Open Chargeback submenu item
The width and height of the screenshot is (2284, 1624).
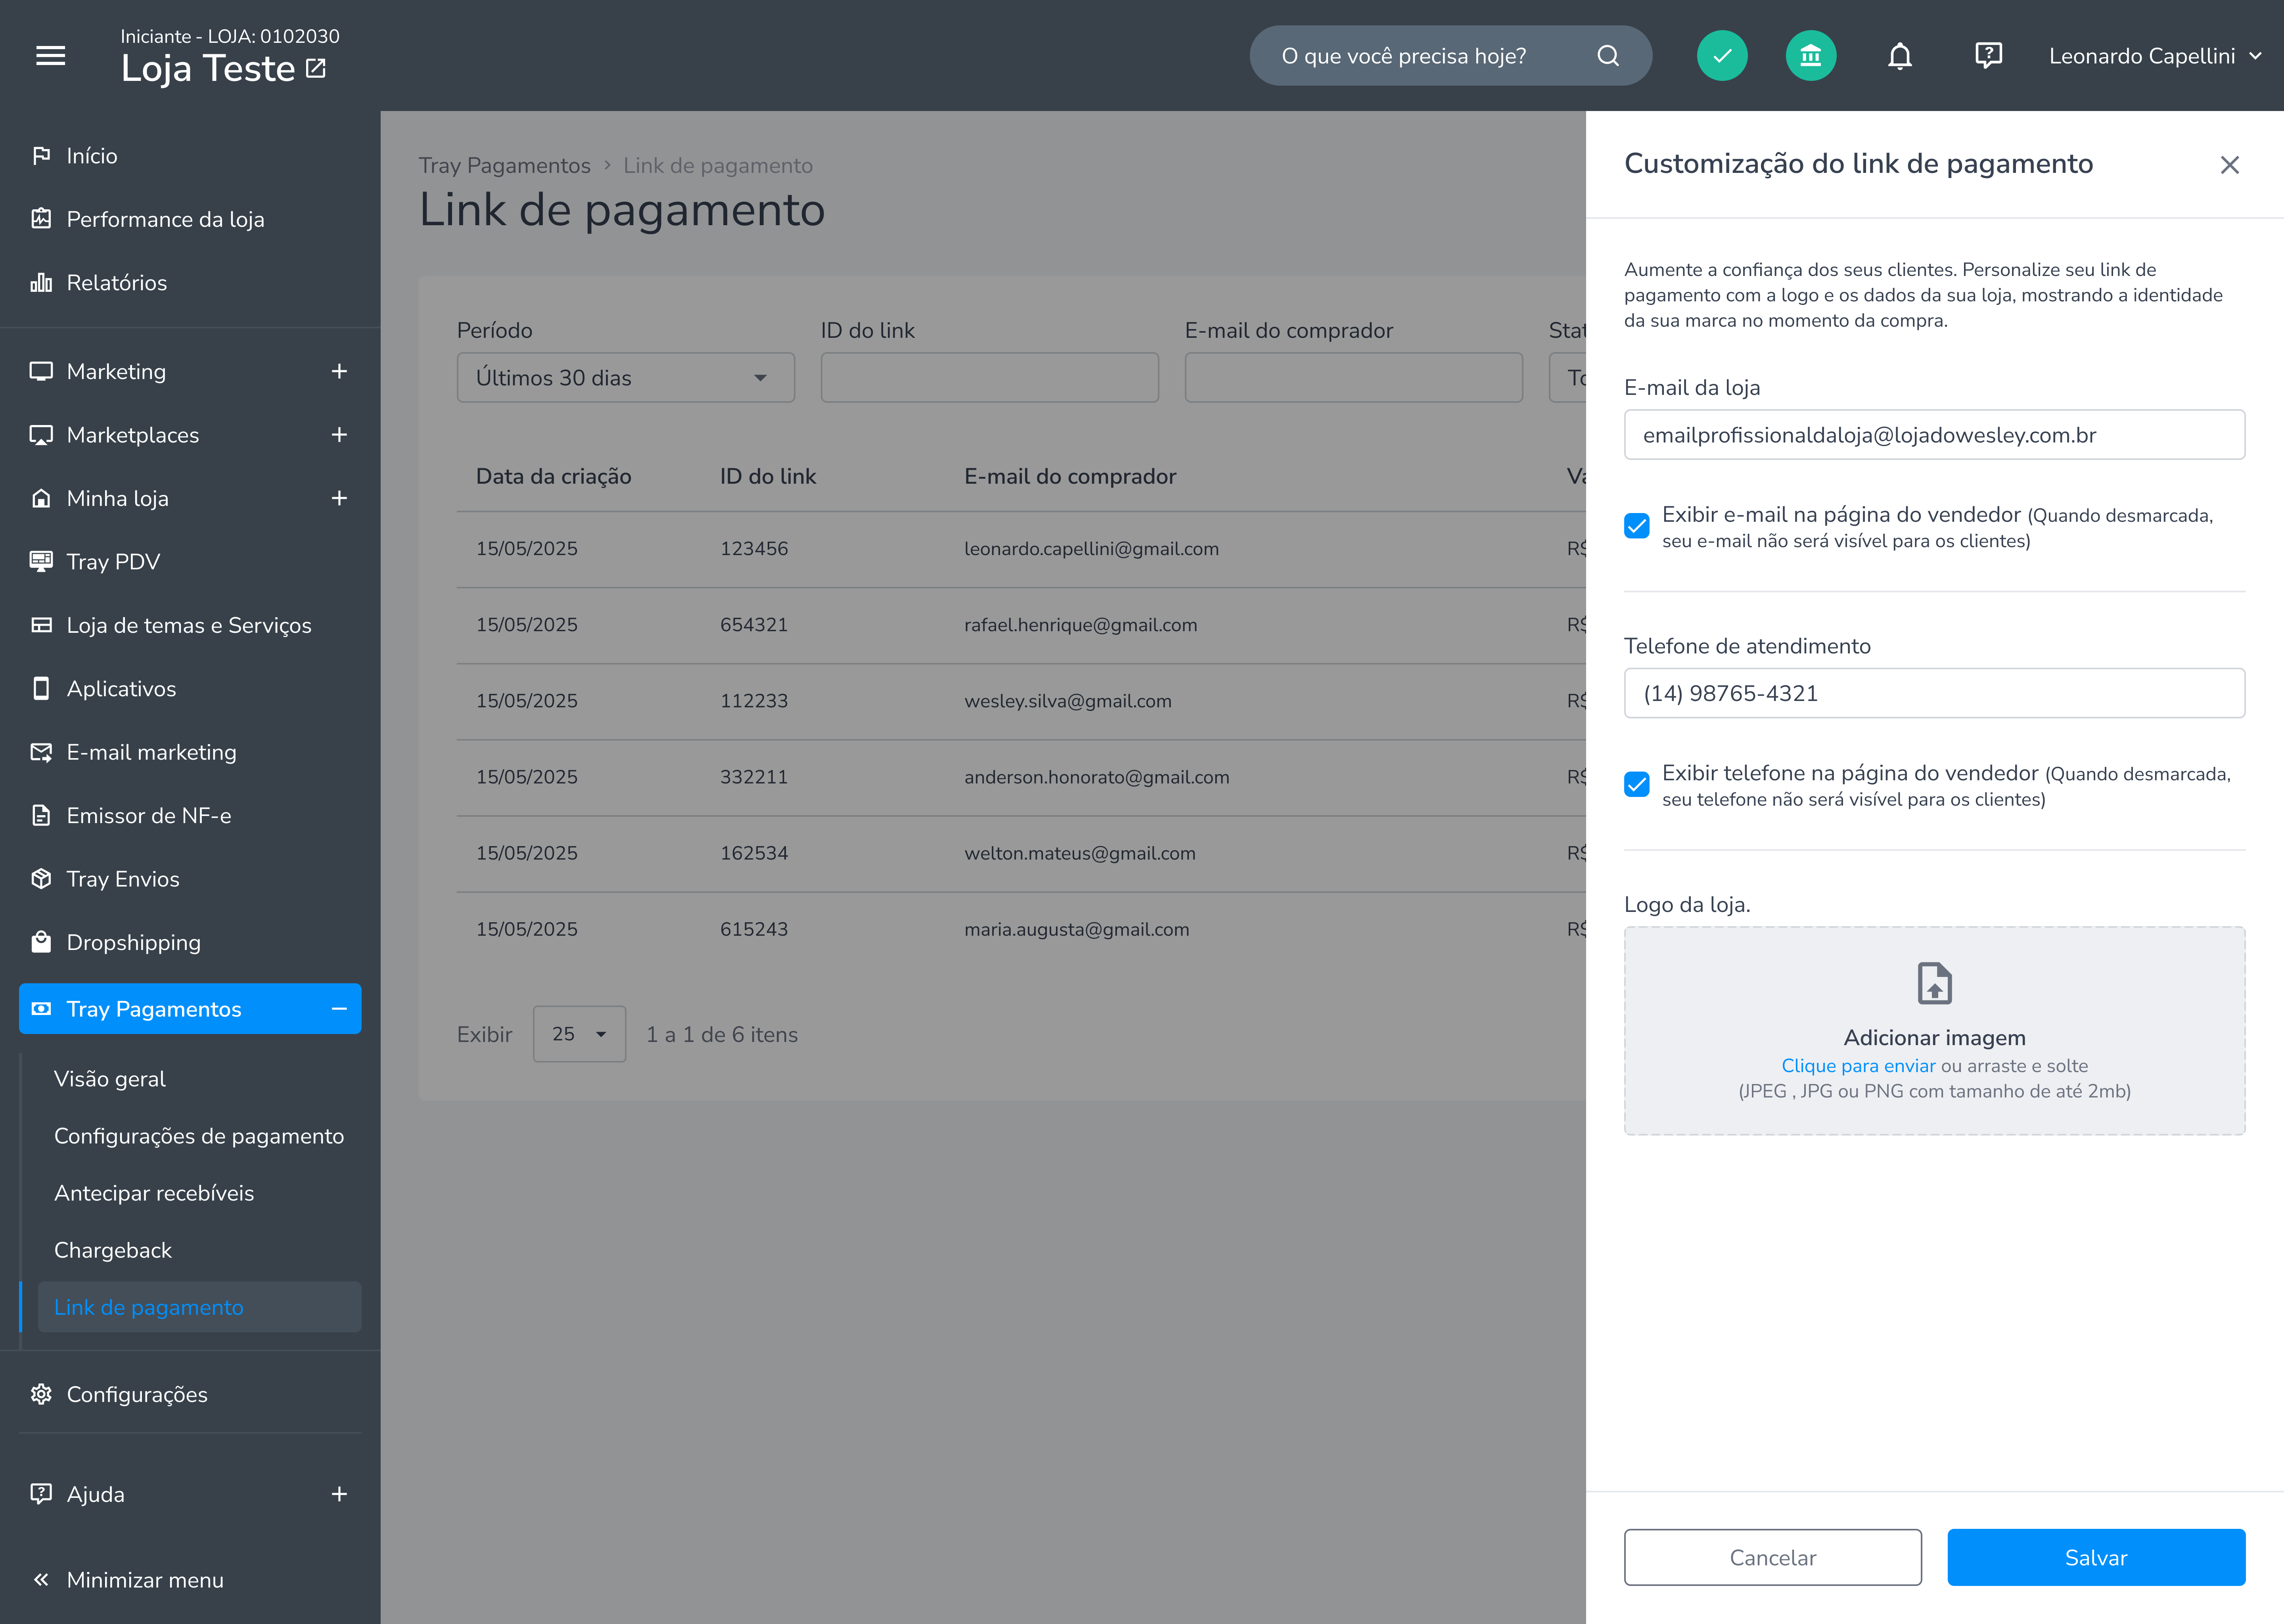point(113,1250)
